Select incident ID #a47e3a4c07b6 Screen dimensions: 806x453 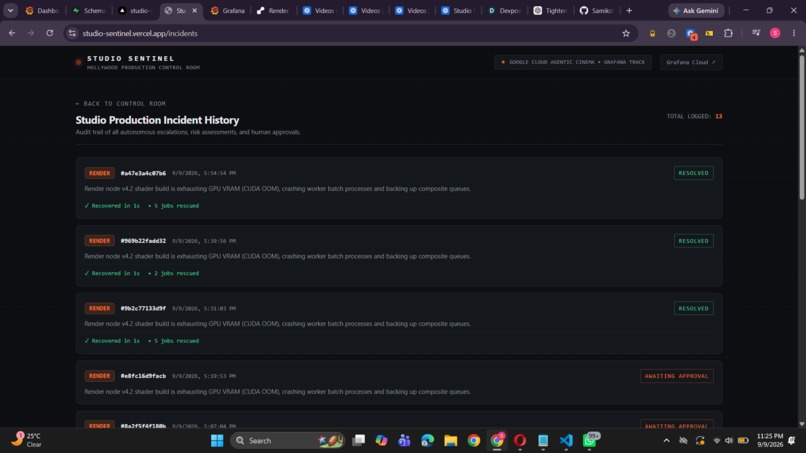pos(143,173)
